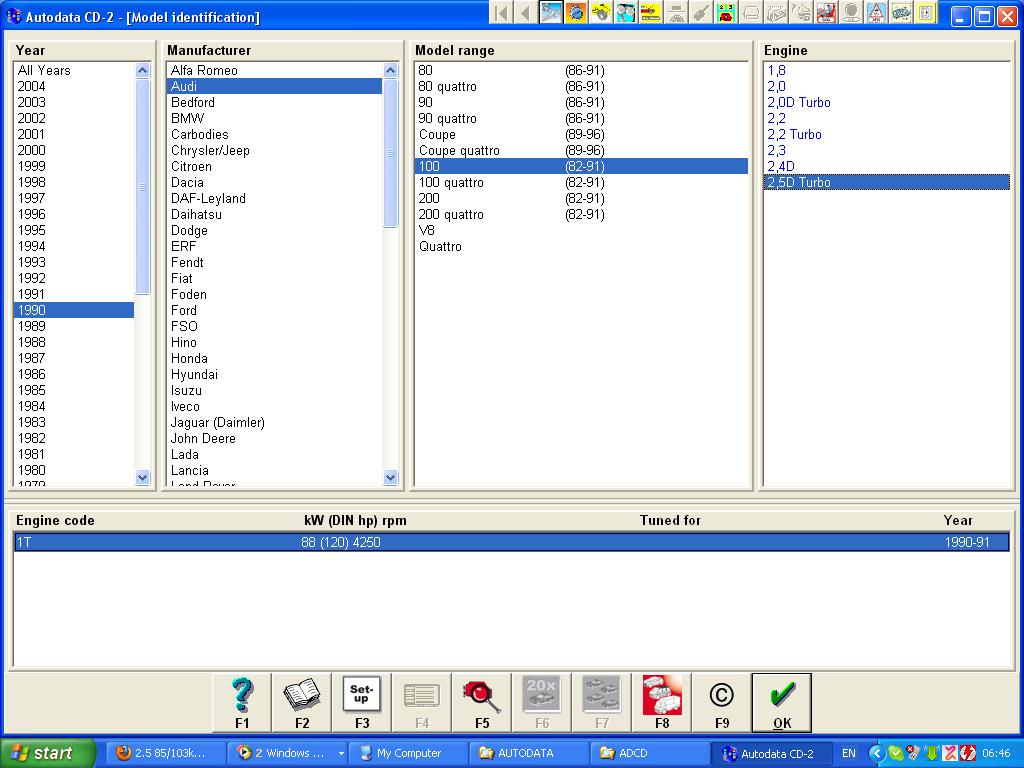Screen dimensions: 1024x768
Task: Expand hidden system tray icons chevron
Action: (876, 754)
